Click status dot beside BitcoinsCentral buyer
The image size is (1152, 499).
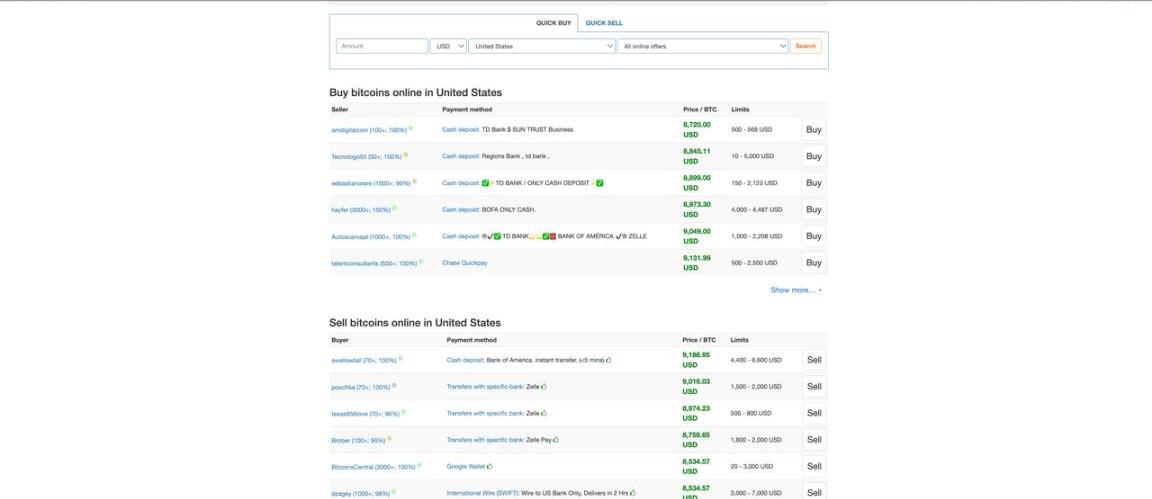point(421,465)
